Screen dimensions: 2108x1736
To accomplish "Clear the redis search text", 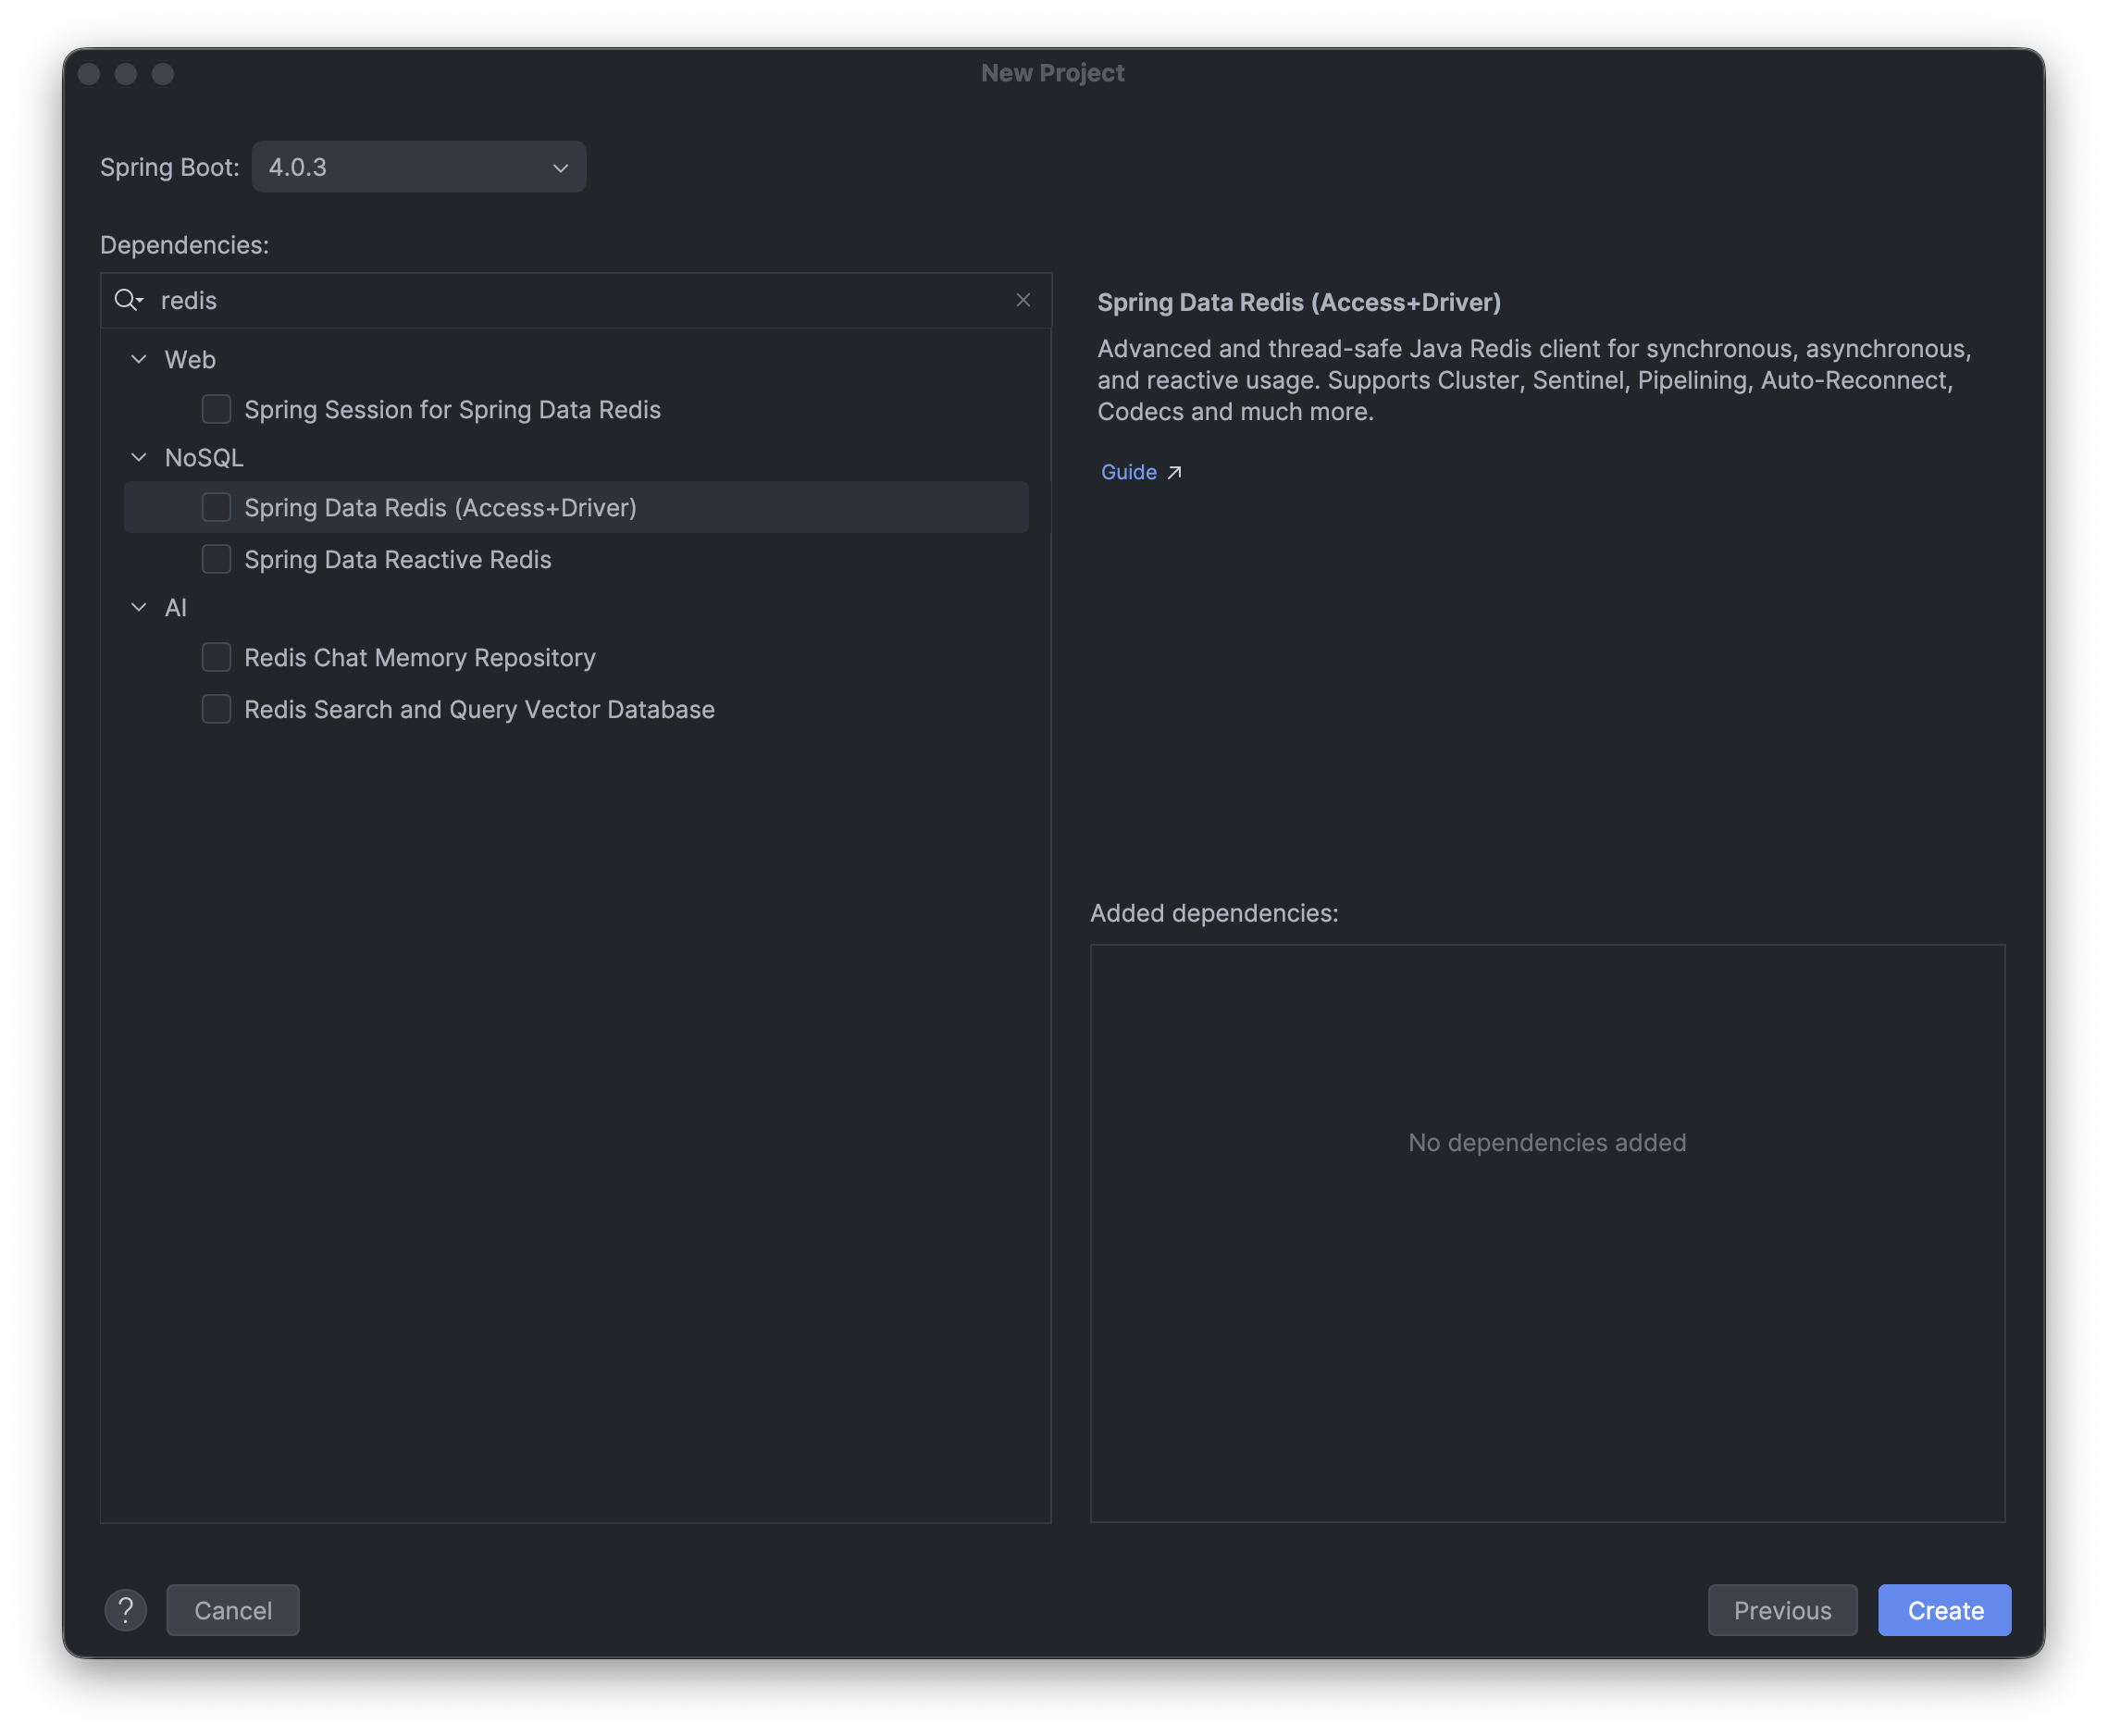I will (x=1023, y=300).
